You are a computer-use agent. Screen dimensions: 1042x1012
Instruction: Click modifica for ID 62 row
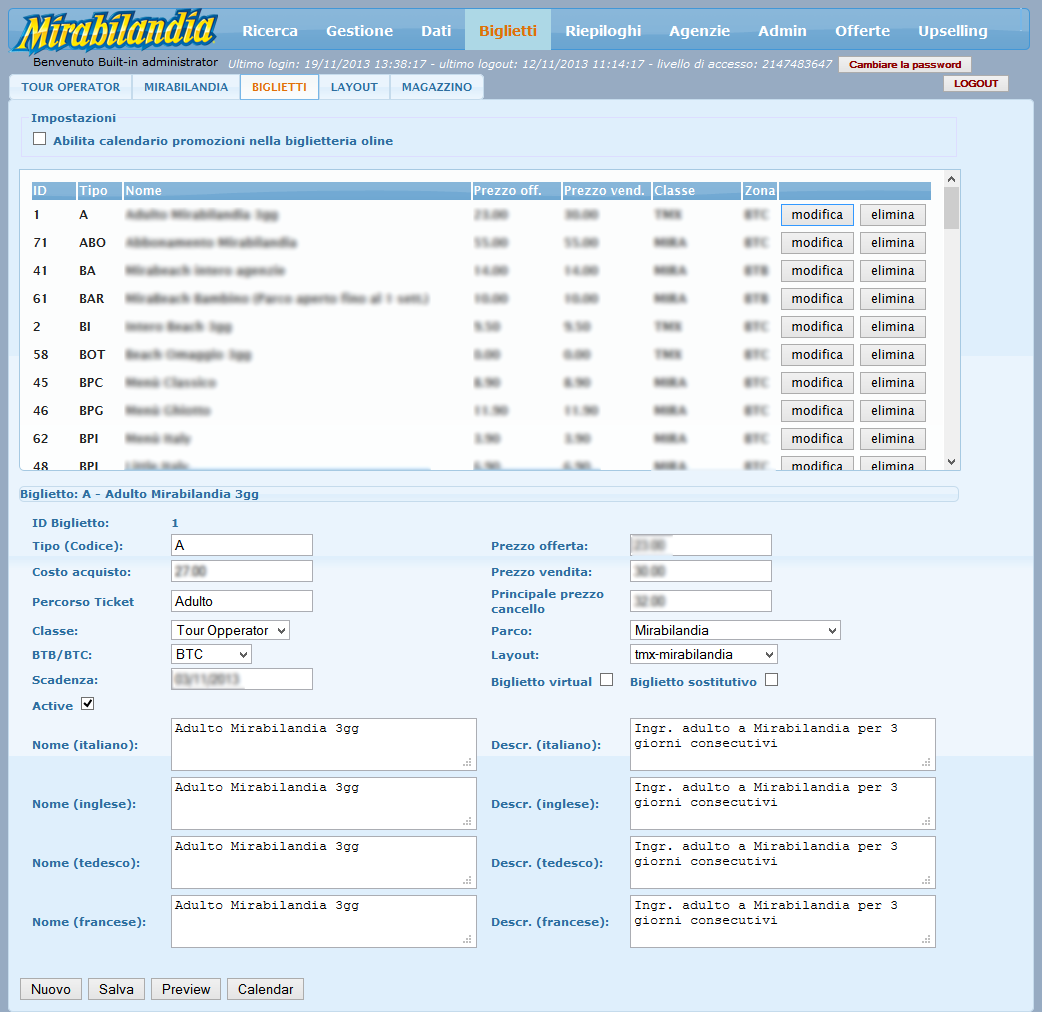tap(817, 438)
